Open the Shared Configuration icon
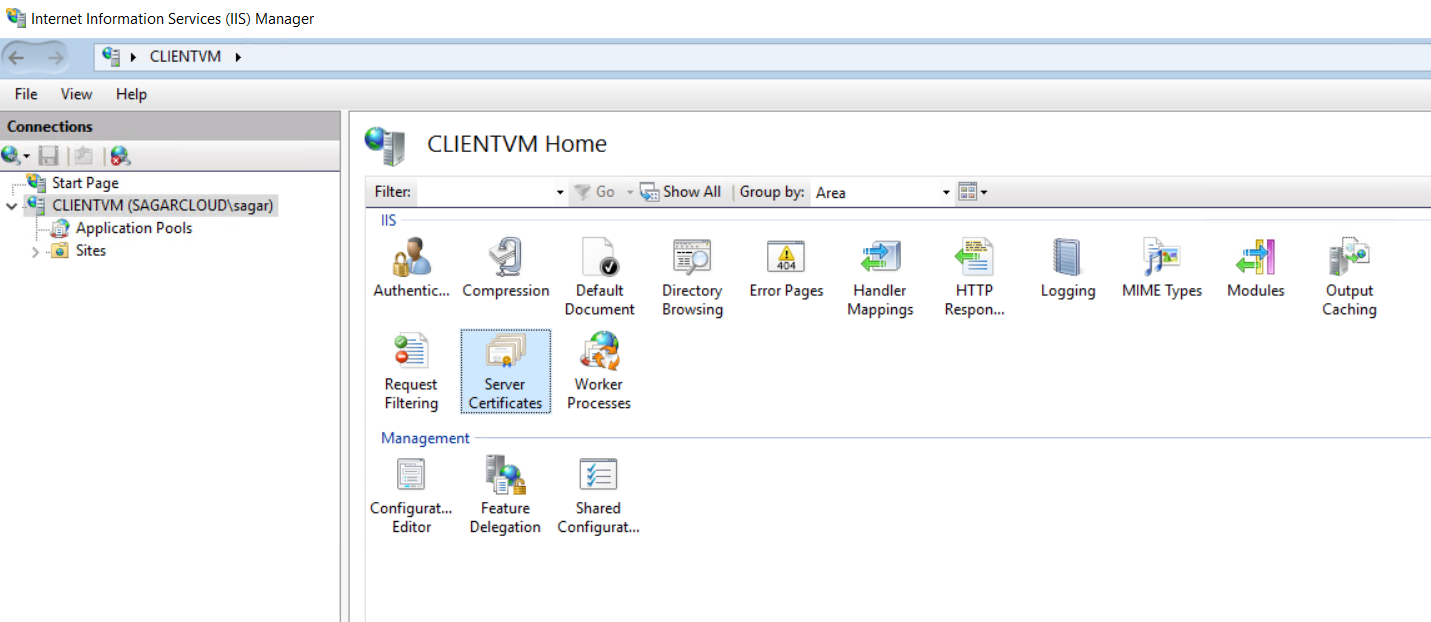The width and height of the screenshot is (1431, 622). point(598,496)
